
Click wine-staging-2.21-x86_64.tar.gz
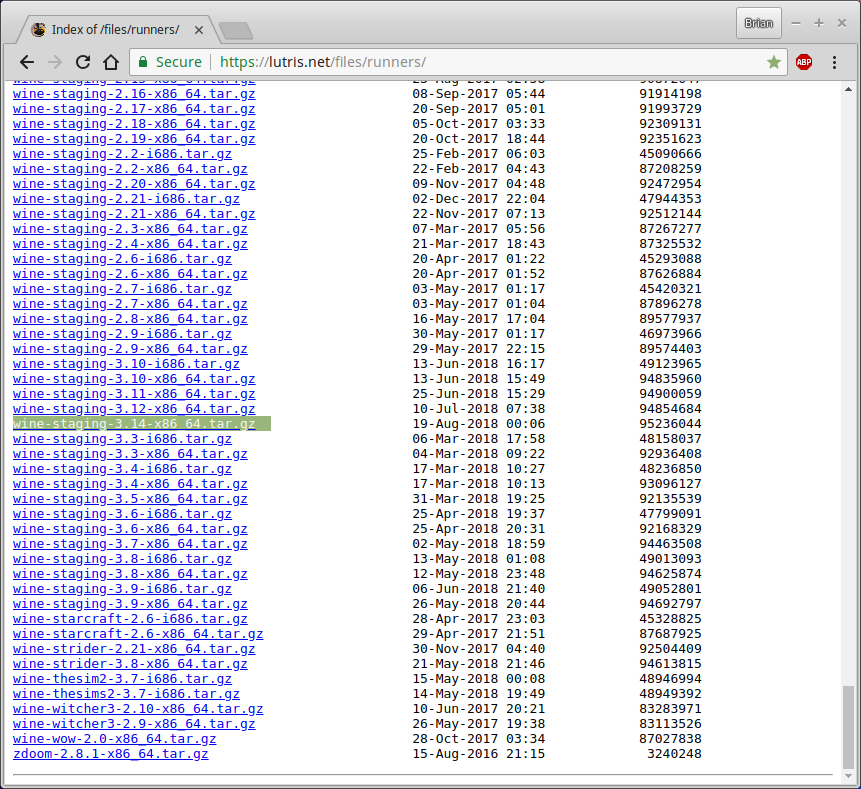(134, 214)
